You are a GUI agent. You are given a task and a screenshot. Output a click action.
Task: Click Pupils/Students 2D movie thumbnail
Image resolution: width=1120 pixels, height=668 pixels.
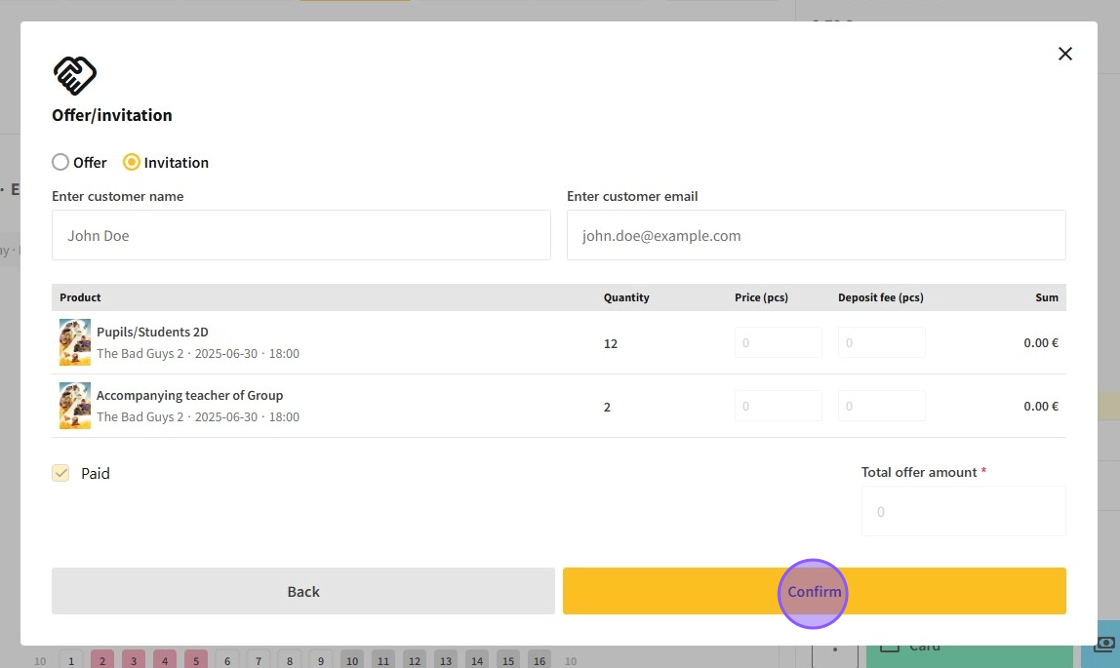75,342
